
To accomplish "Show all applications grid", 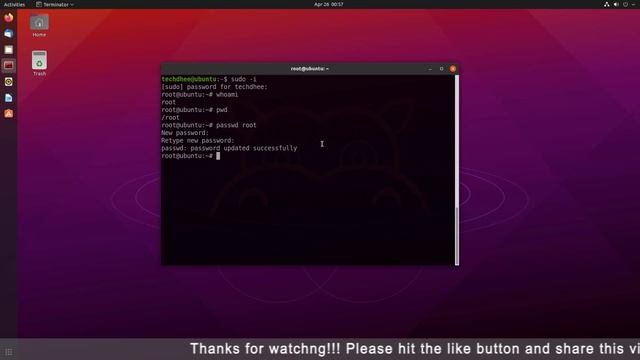I will coord(9,352).
